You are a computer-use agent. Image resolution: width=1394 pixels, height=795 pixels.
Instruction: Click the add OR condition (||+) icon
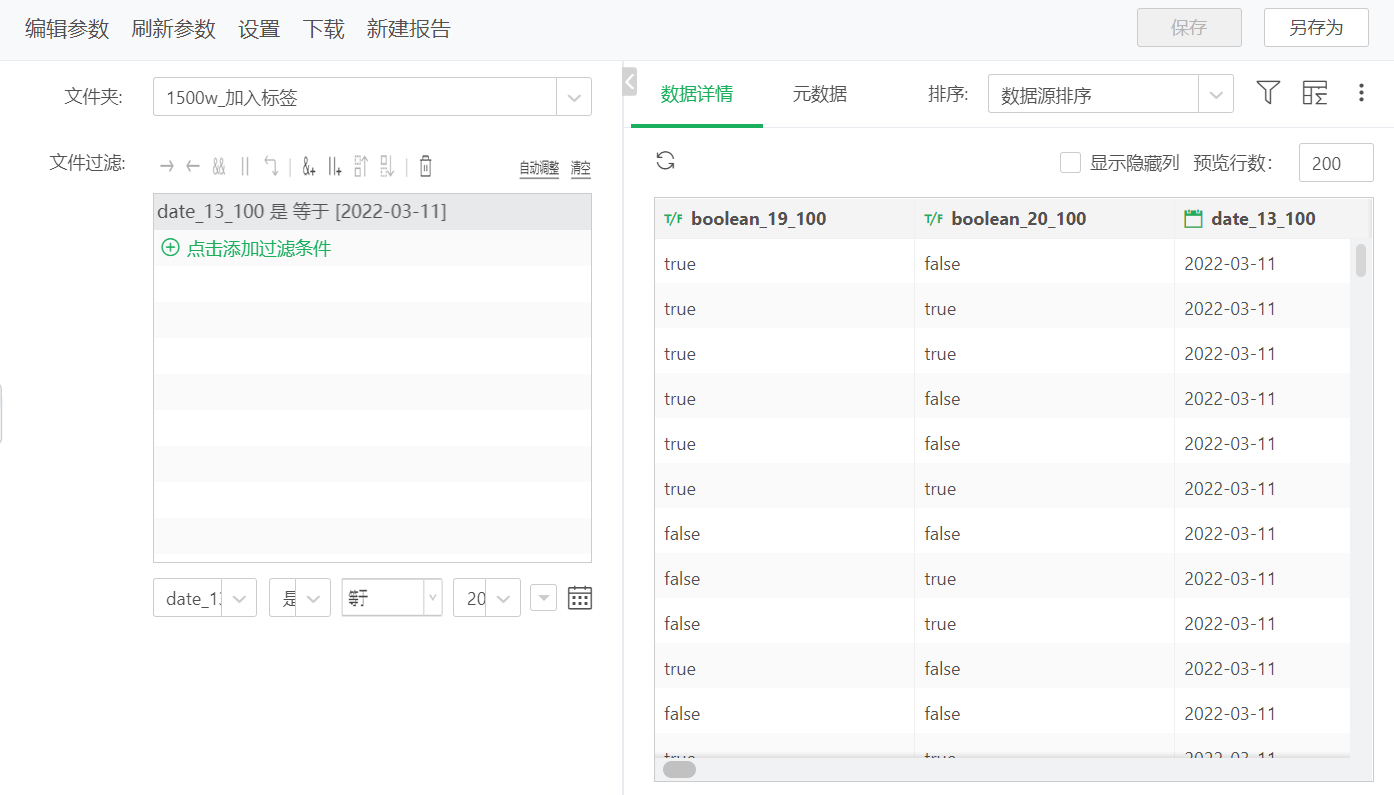point(335,166)
